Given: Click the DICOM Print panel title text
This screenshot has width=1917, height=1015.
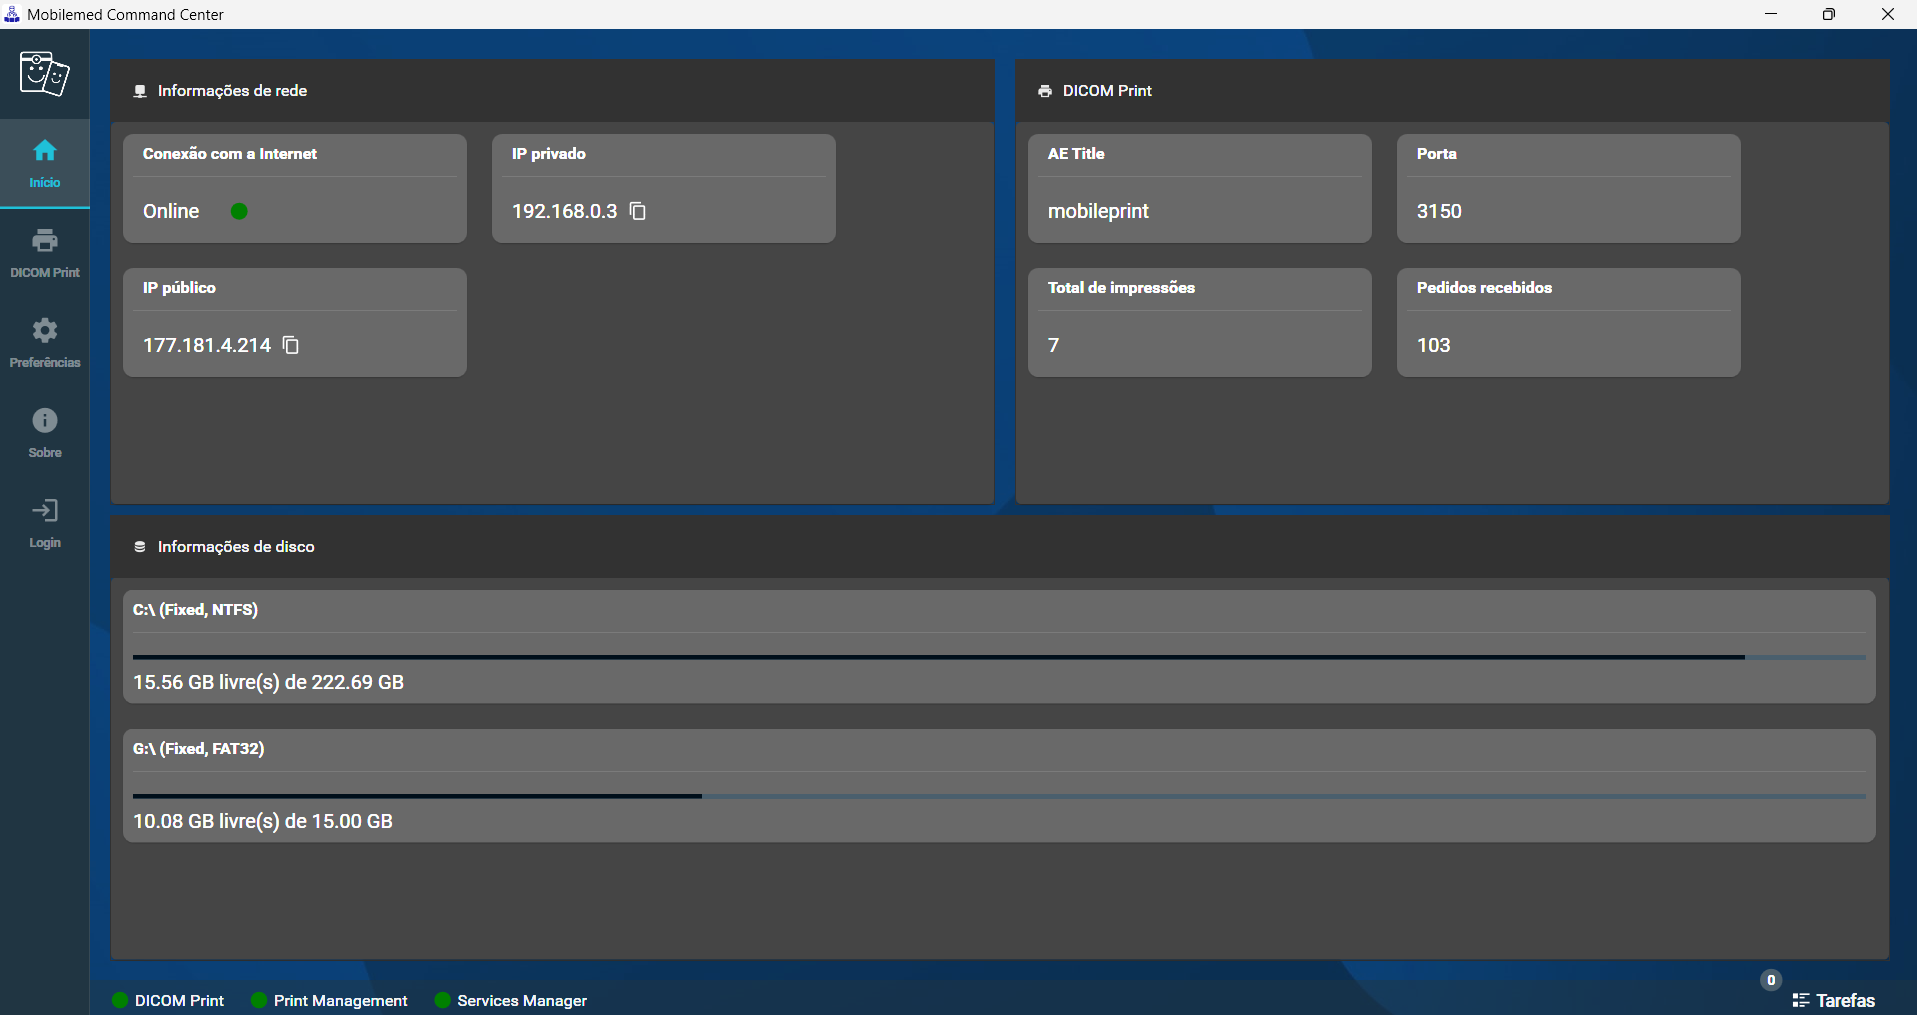Looking at the screenshot, I should [x=1107, y=91].
